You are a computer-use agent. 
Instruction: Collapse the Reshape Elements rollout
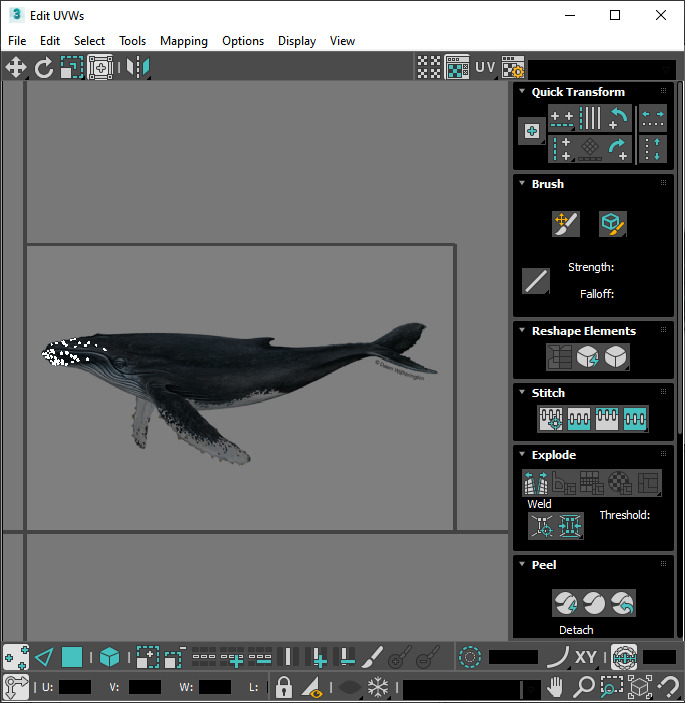point(522,330)
